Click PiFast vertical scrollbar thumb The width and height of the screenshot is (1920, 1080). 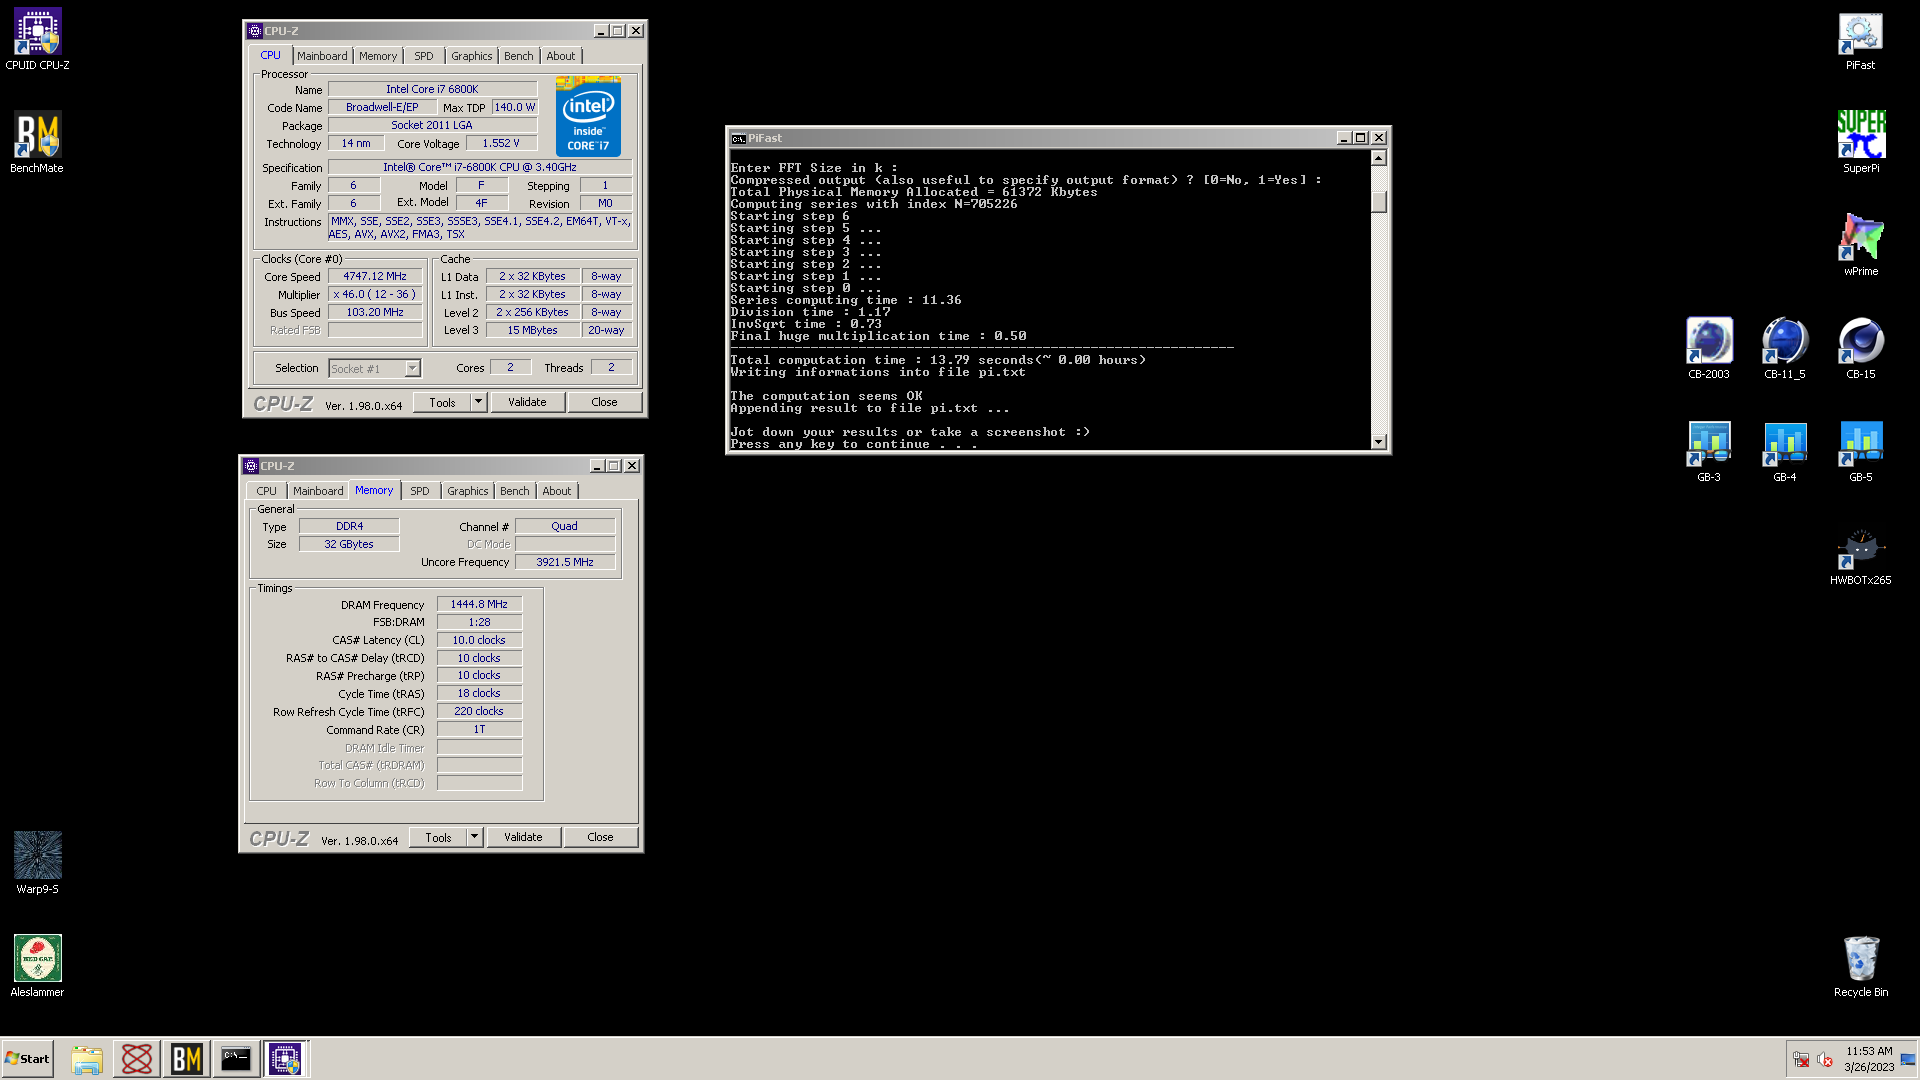coord(1379,202)
